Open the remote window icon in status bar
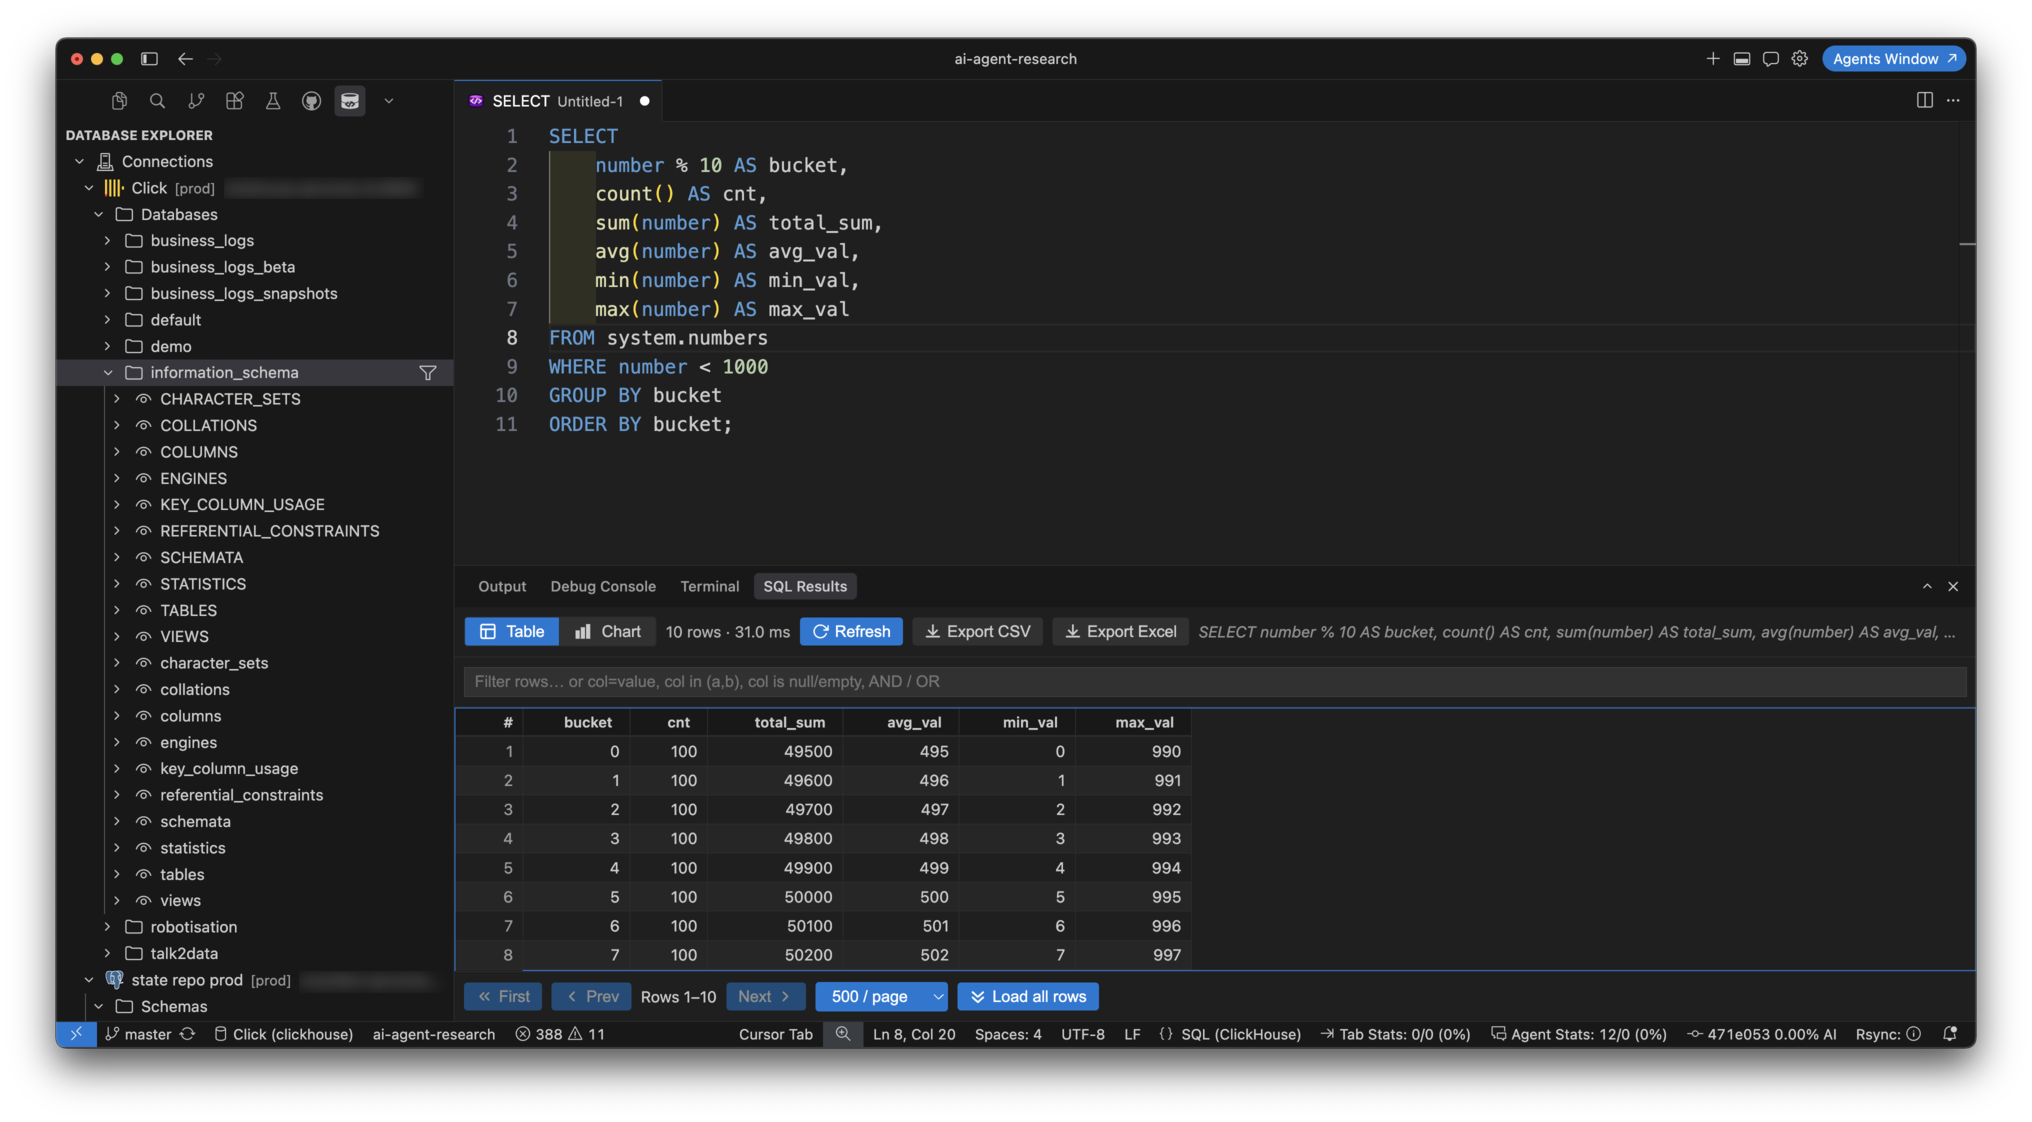The image size is (2032, 1122). click(76, 1034)
